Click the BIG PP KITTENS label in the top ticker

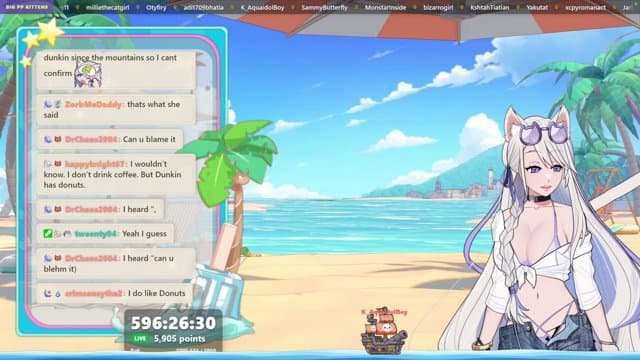[27, 7]
